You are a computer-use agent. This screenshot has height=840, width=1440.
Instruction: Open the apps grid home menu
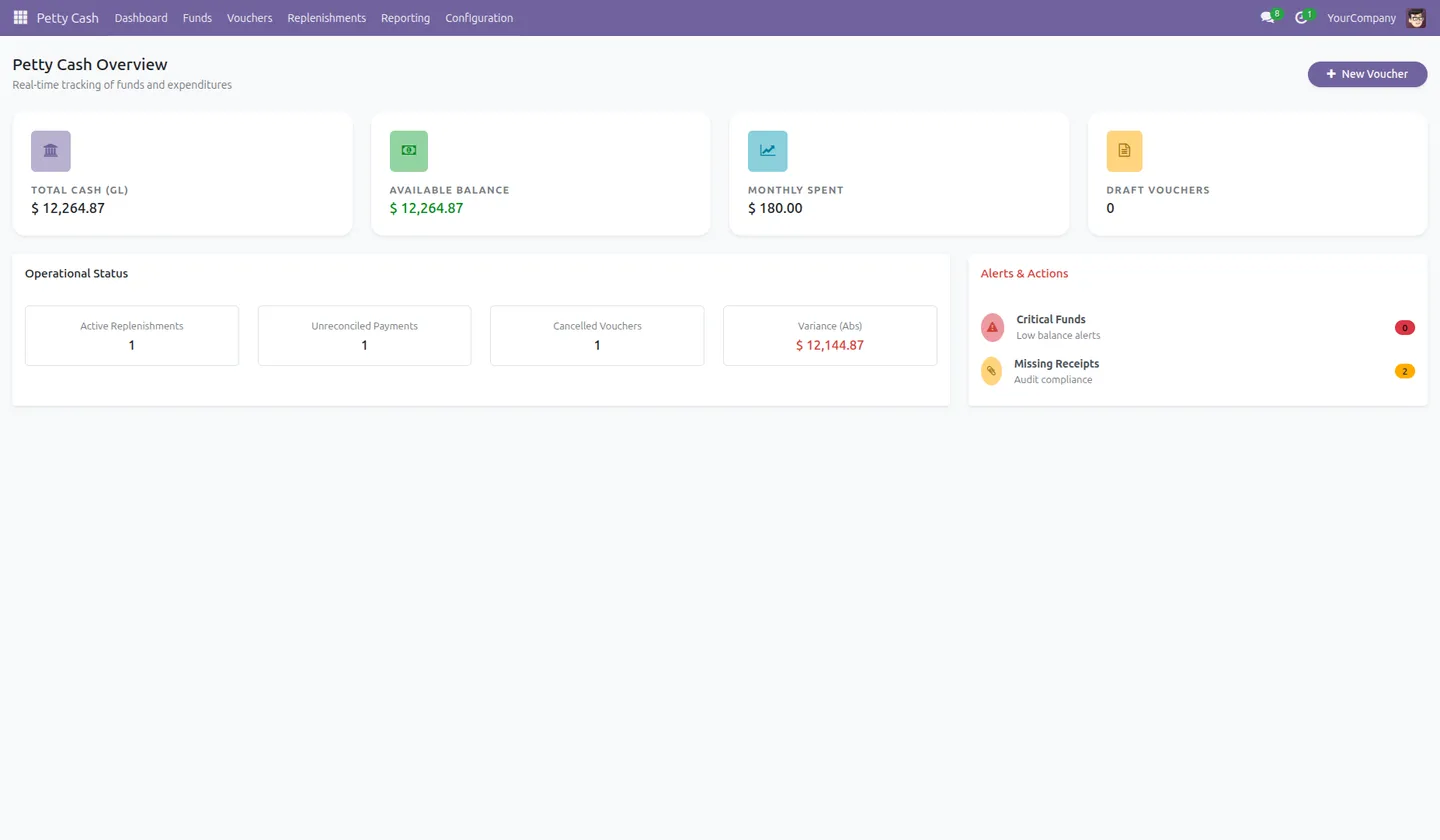tap(20, 18)
